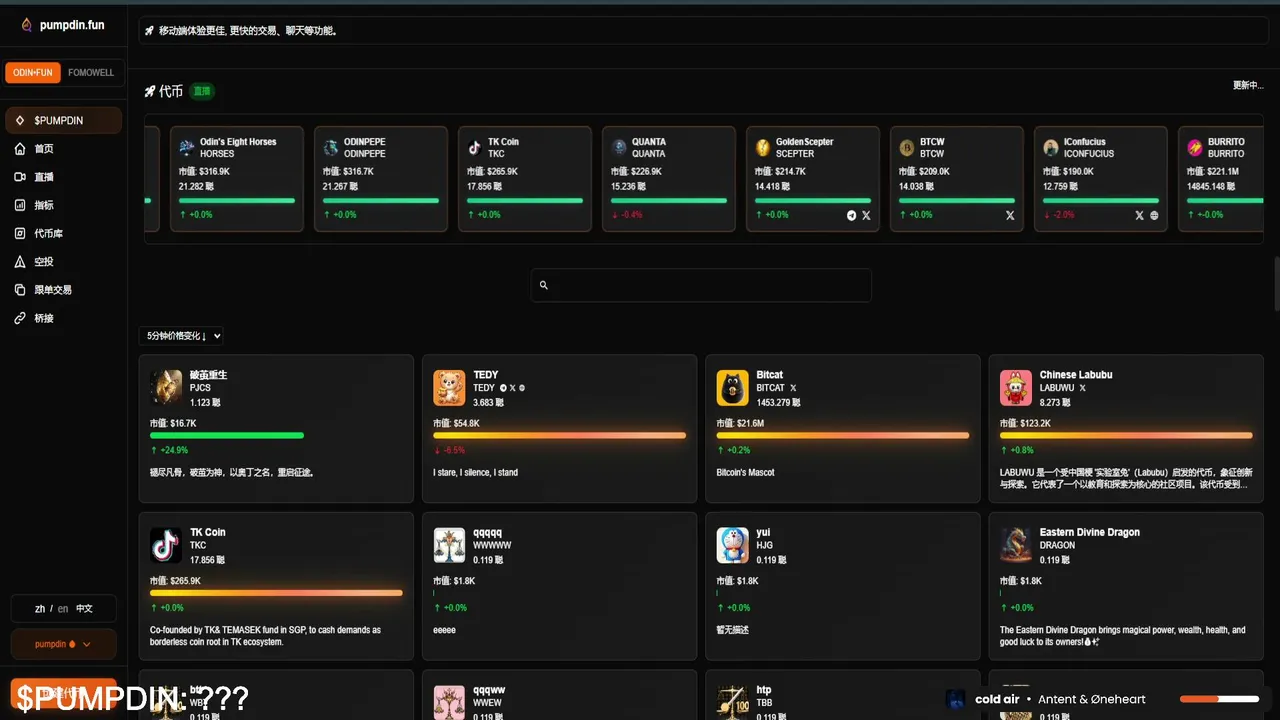
Task: Expand the pumpdin account dropdown
Action: 63,644
